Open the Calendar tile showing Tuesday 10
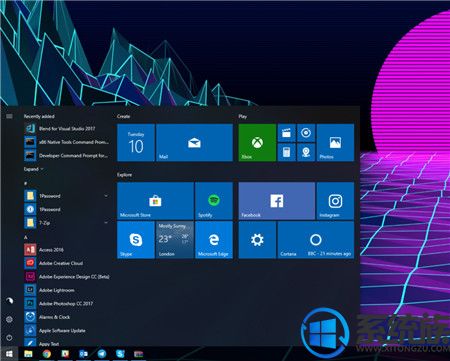Image resolution: width=450 pixels, height=361 pixels. pyautogui.click(x=136, y=143)
